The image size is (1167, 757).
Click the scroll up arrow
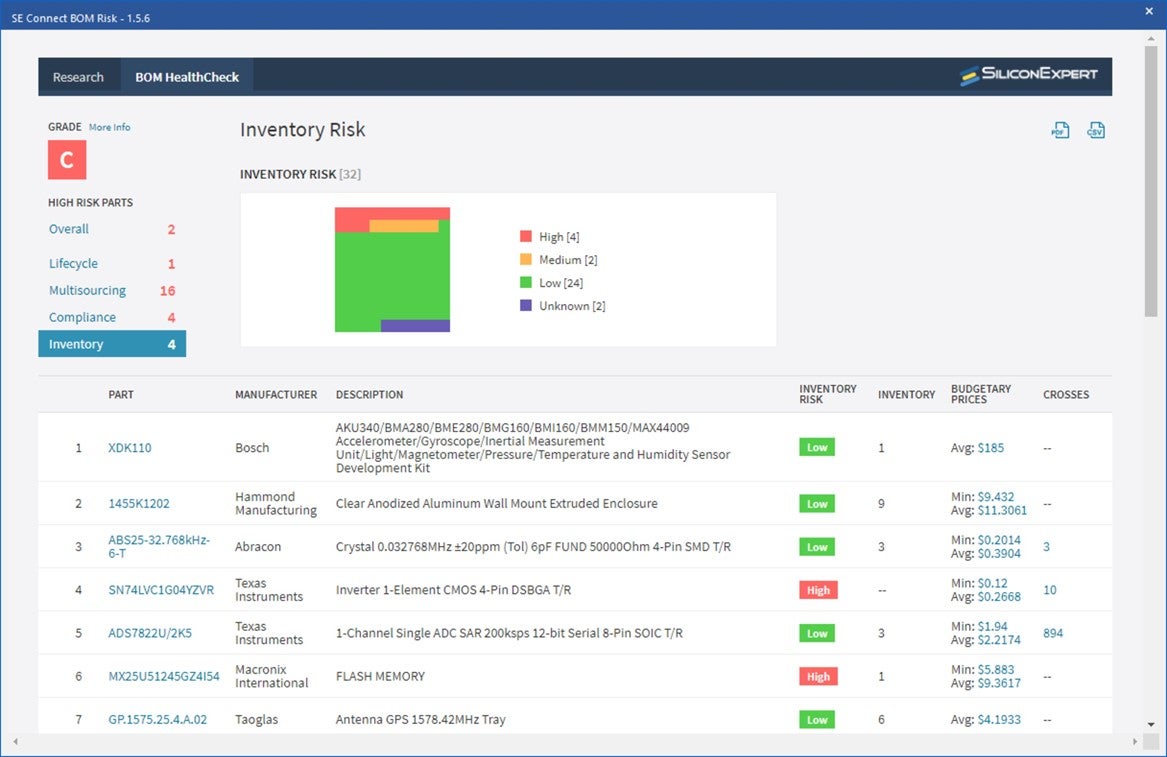[1151, 37]
